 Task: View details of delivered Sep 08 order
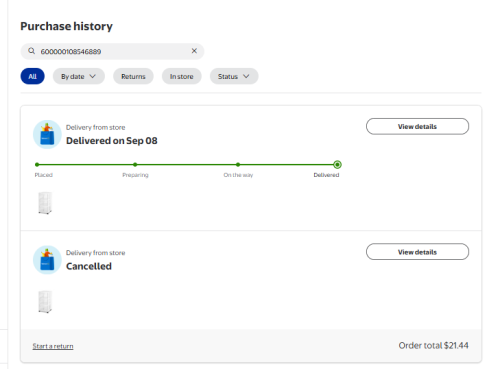coord(417,126)
